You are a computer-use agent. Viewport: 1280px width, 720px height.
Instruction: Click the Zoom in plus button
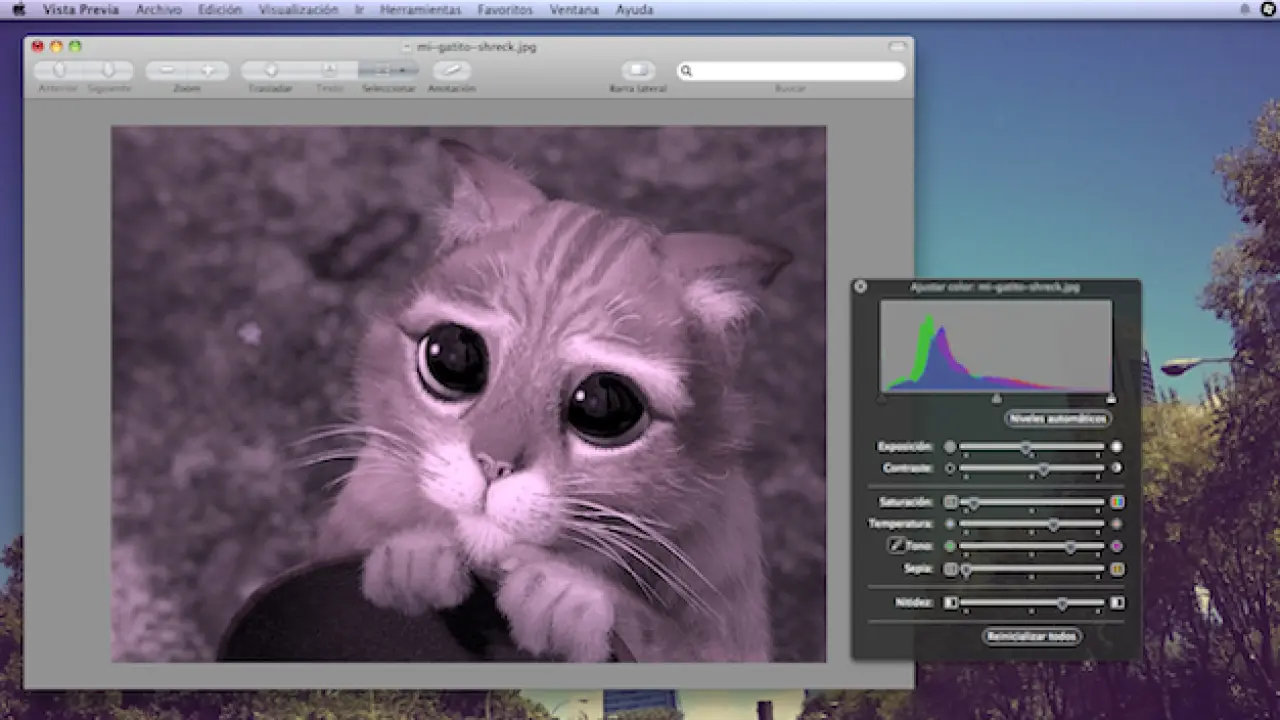point(208,70)
